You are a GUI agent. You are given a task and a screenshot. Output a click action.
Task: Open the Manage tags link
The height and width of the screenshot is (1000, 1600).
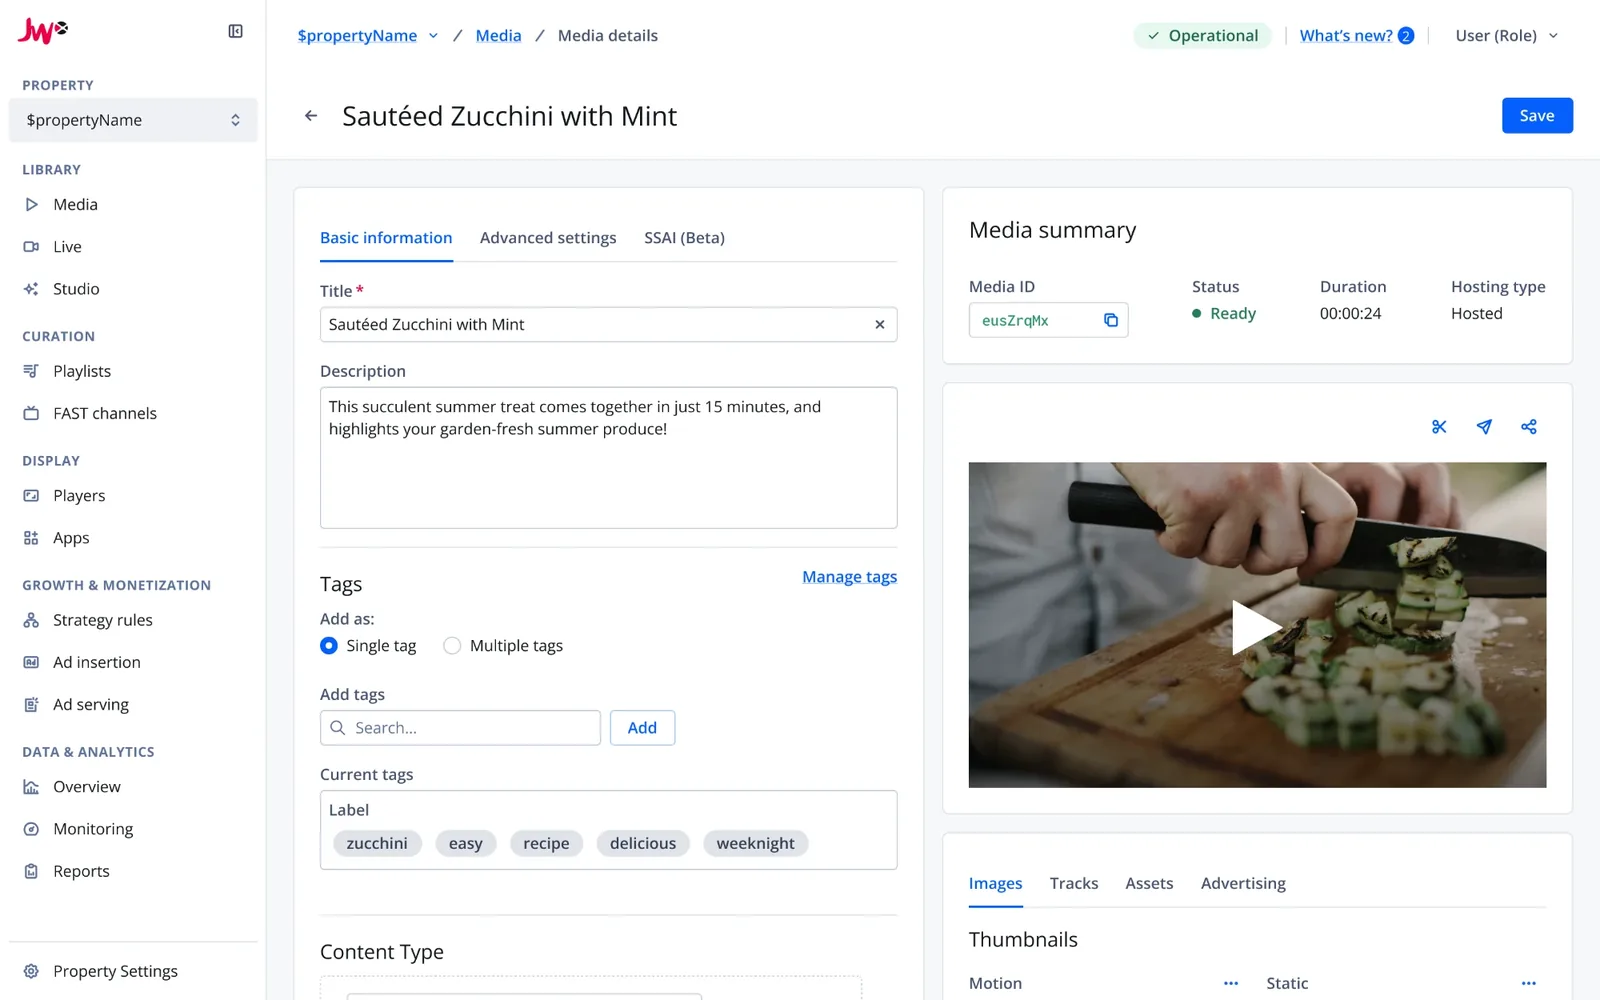pyautogui.click(x=849, y=577)
